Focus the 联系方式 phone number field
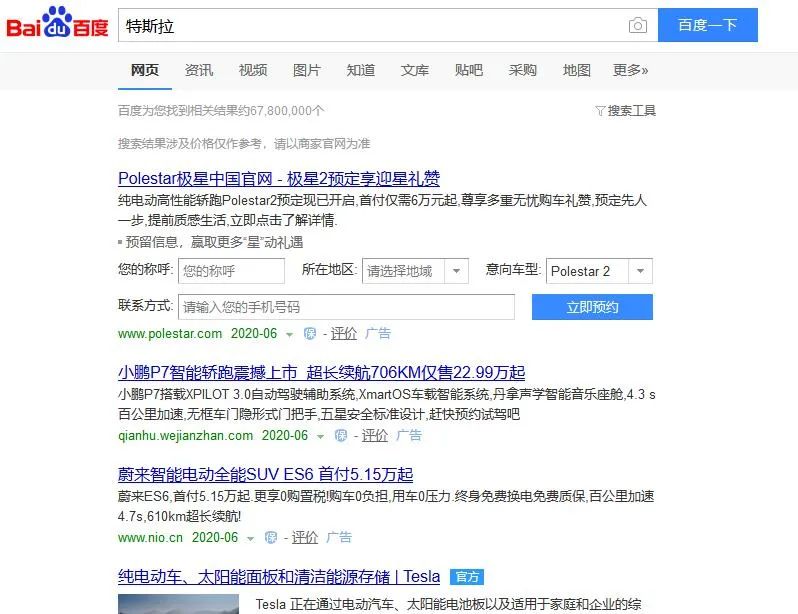The height and width of the screenshot is (614, 798). (x=346, y=307)
